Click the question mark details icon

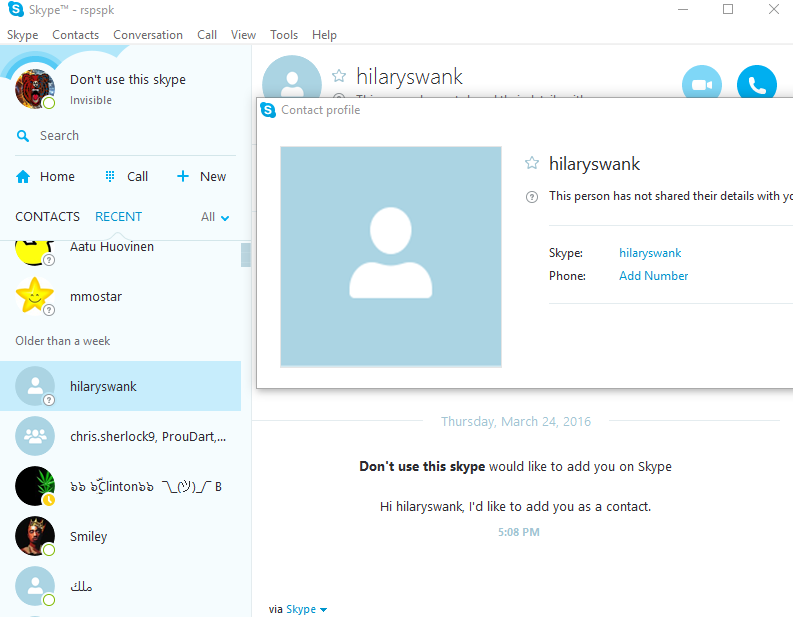pos(532,197)
